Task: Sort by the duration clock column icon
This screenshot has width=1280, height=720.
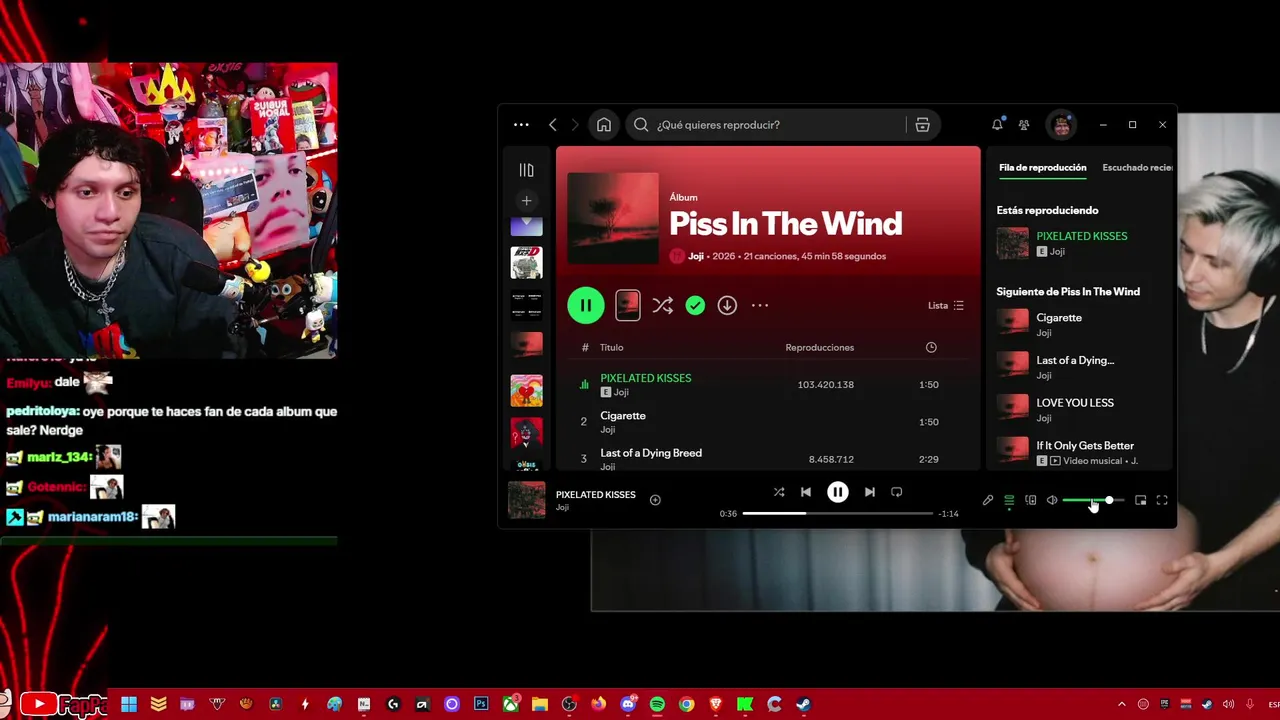Action: 931,347
